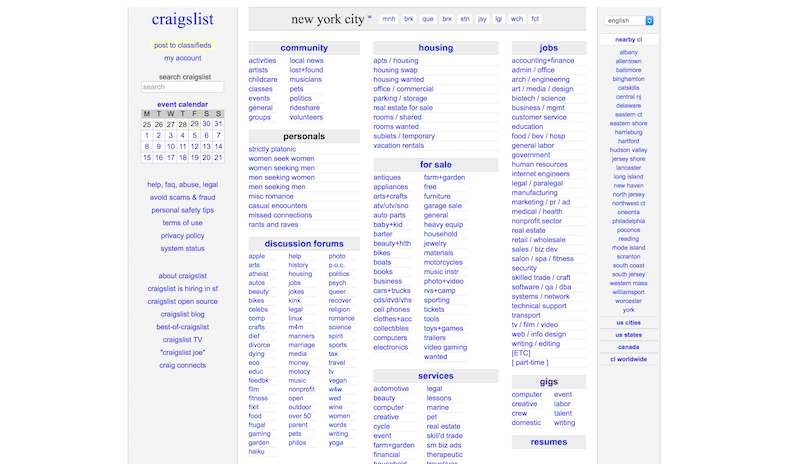Open craigslist is hiring in sf
Screen dimensions: 800x464
(x=183, y=289)
